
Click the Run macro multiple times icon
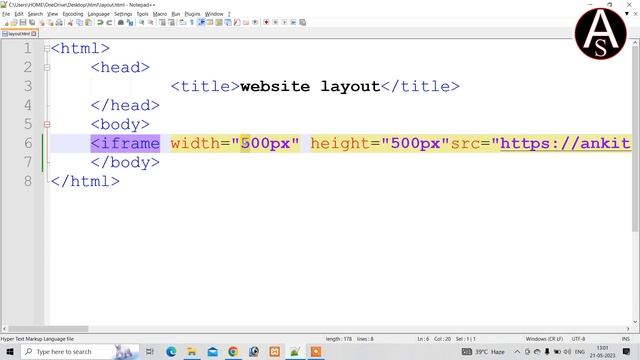[293, 22]
